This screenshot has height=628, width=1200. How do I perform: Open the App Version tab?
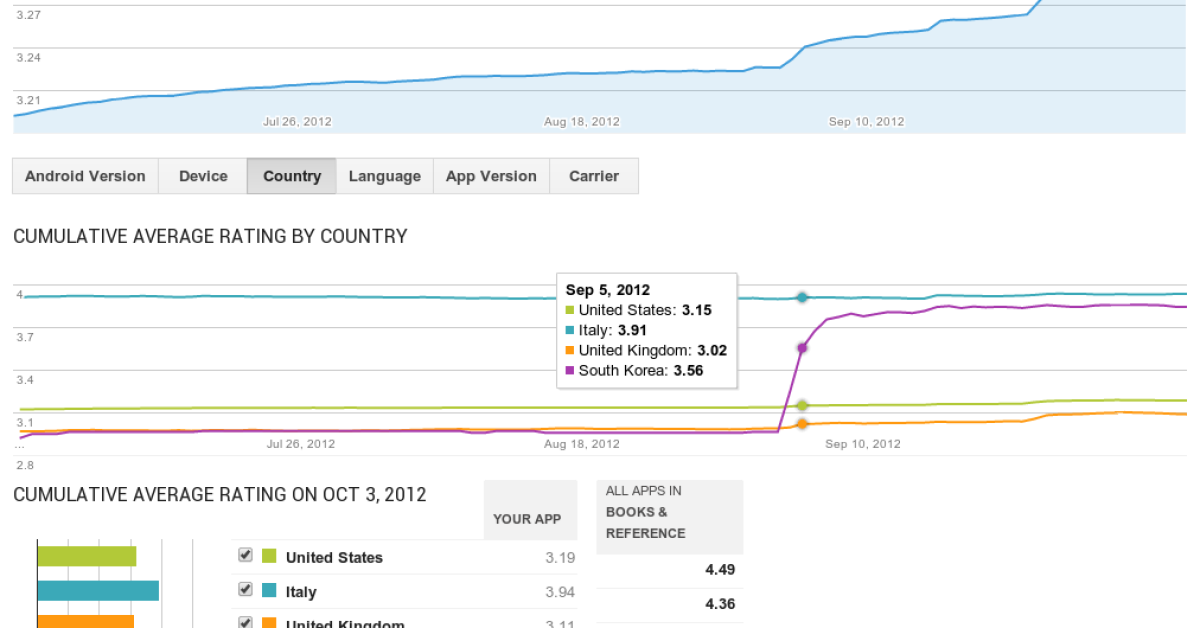point(491,176)
